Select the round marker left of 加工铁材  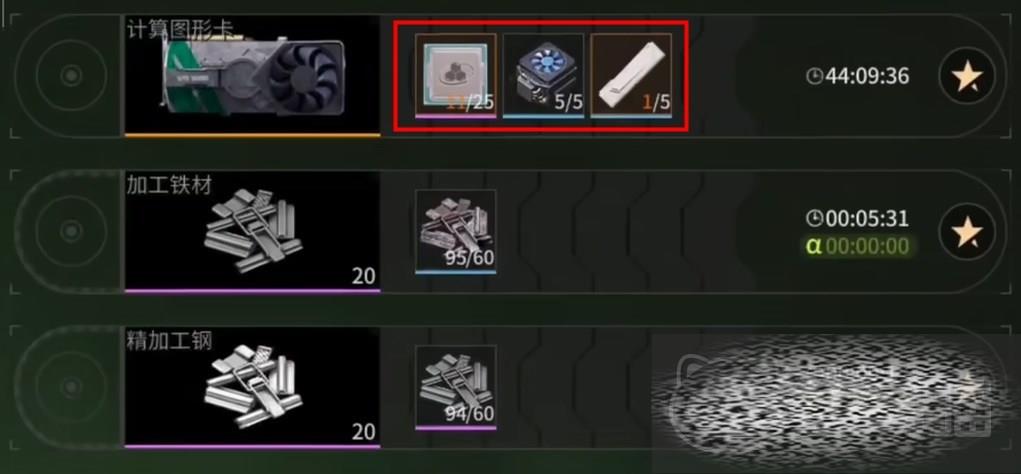click(70, 231)
